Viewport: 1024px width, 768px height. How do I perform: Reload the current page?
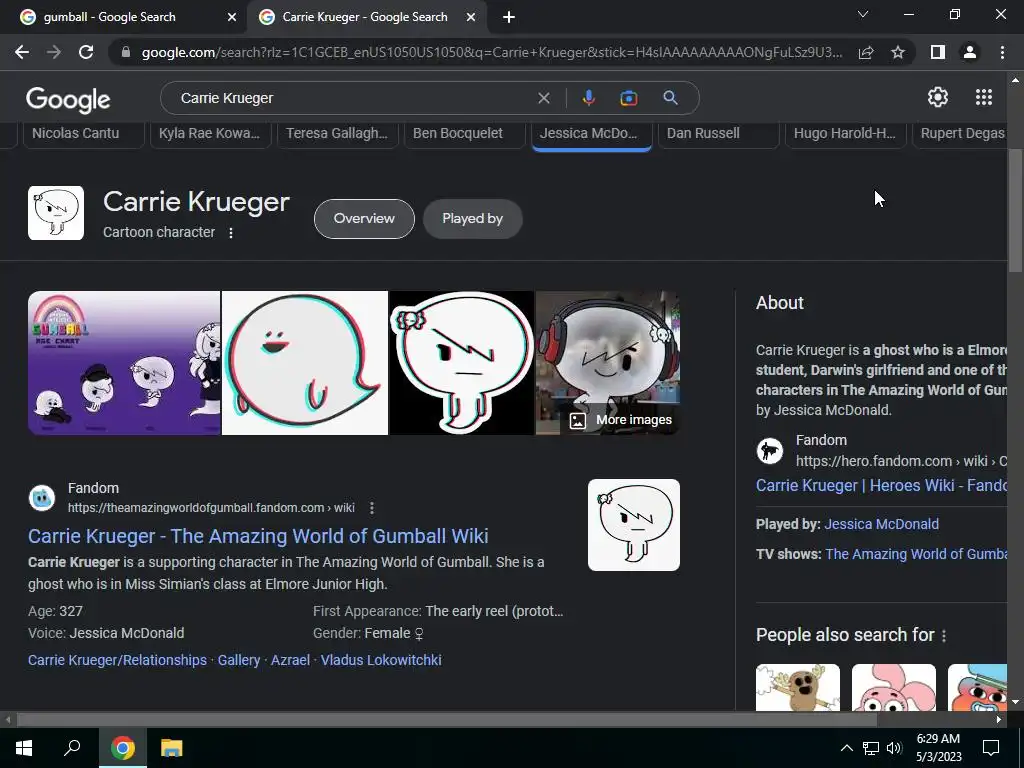tap(86, 52)
